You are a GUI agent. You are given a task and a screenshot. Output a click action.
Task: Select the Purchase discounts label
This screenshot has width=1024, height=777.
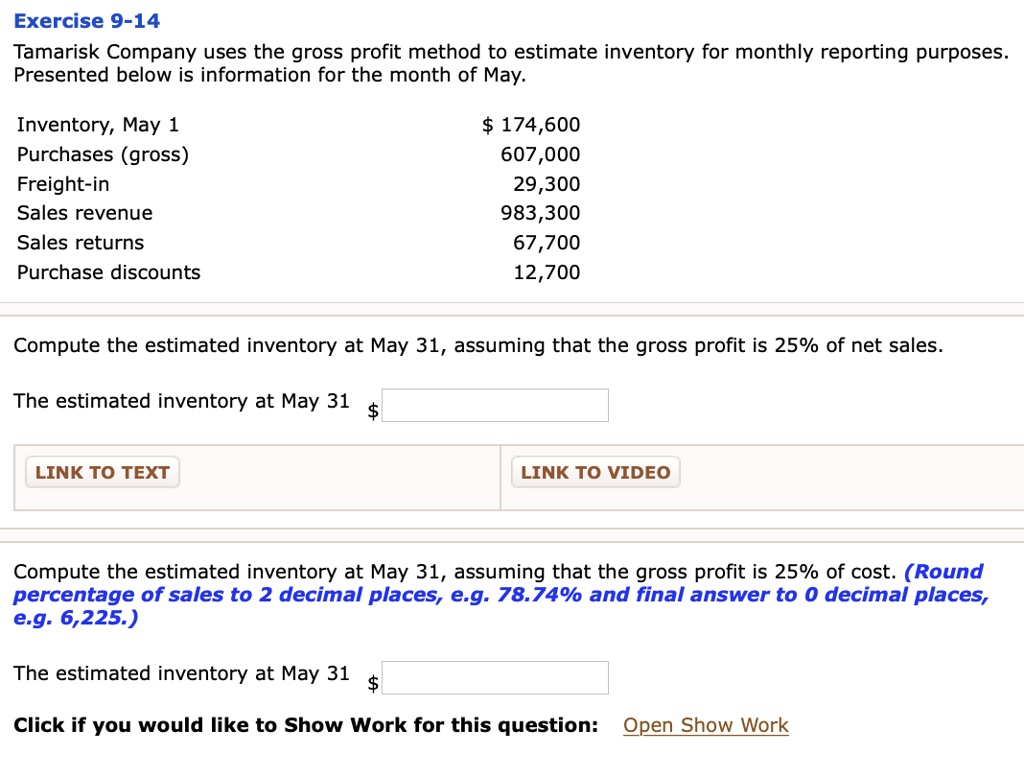click(x=107, y=272)
